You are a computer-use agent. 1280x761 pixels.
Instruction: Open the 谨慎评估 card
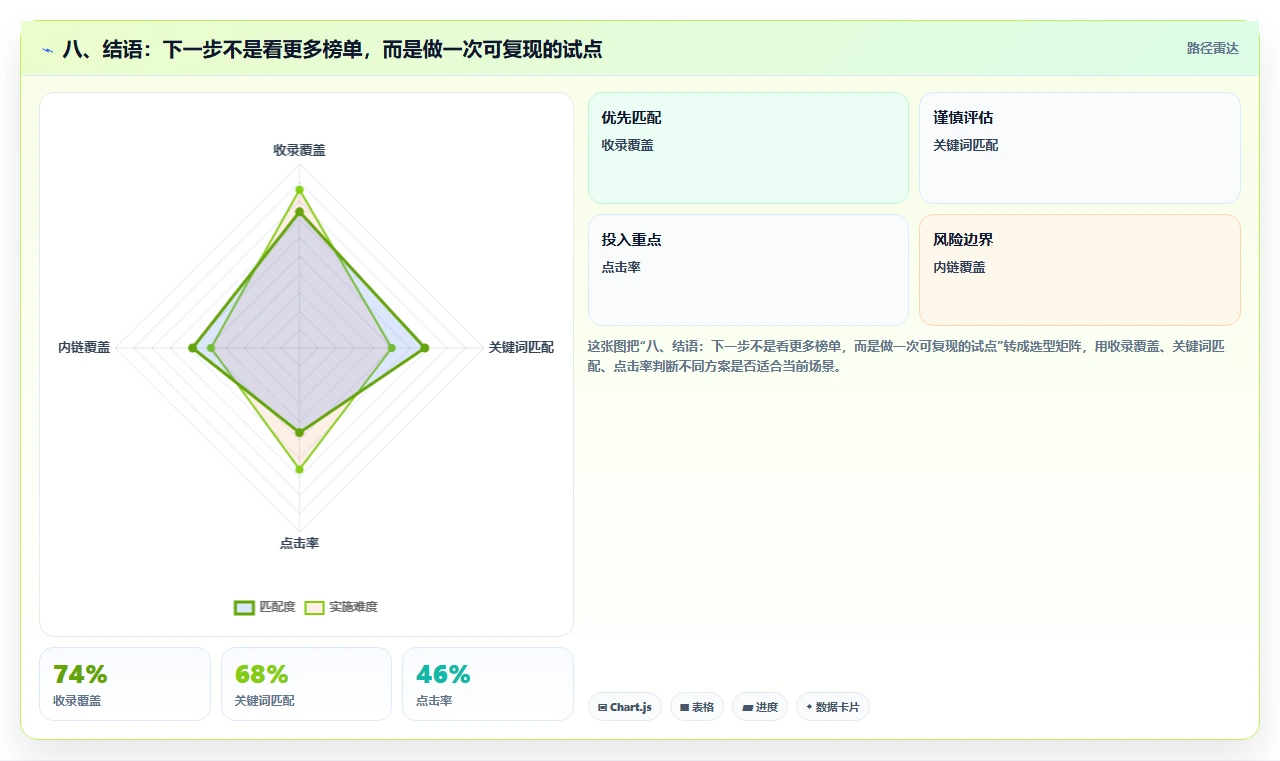[x=1080, y=148]
